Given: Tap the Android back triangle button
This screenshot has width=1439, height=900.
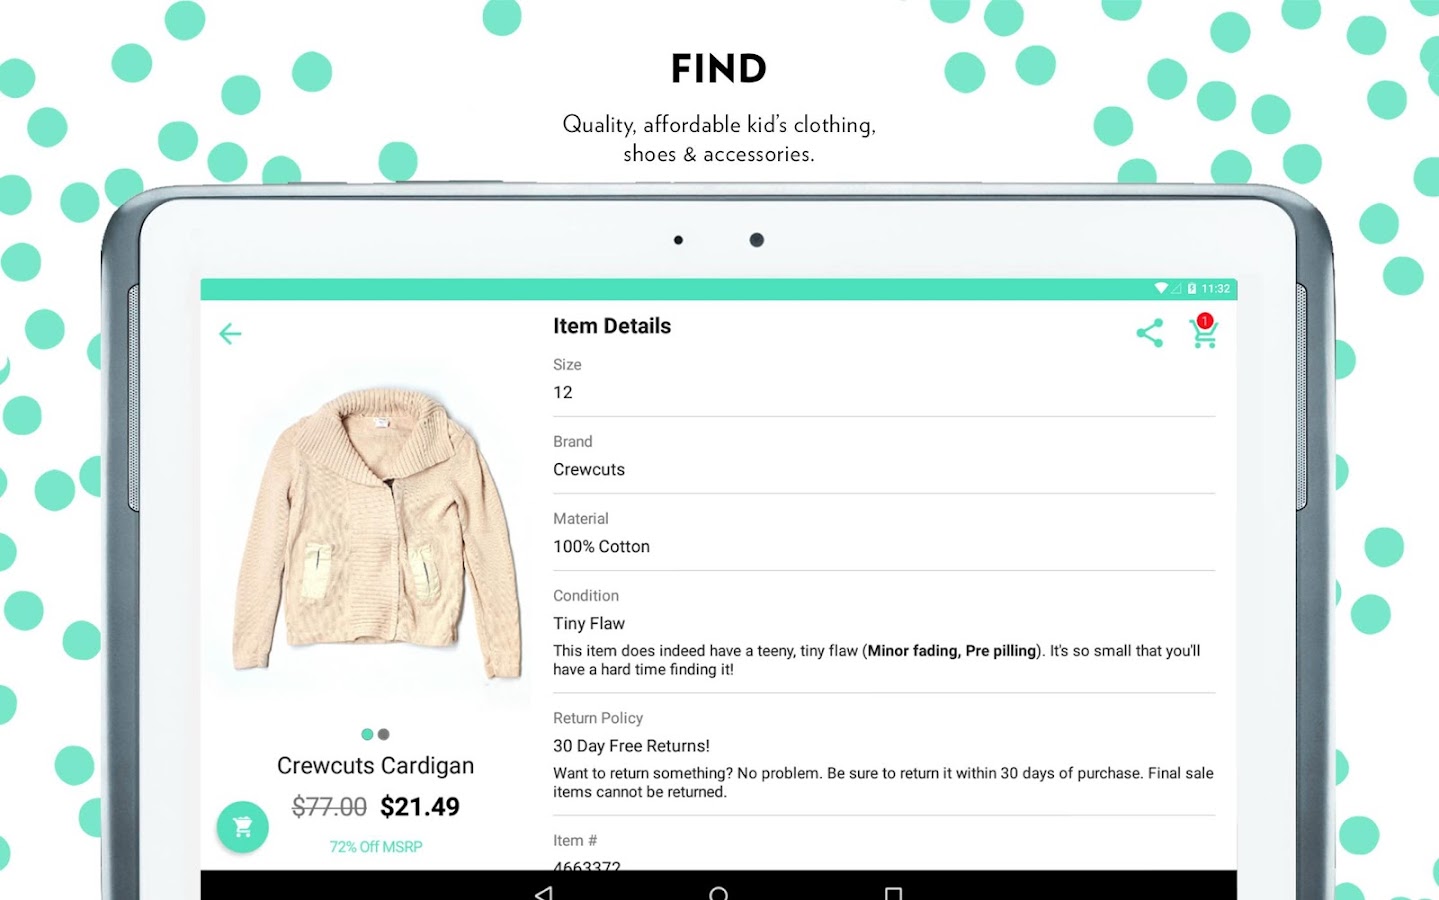Looking at the screenshot, I should (543, 893).
